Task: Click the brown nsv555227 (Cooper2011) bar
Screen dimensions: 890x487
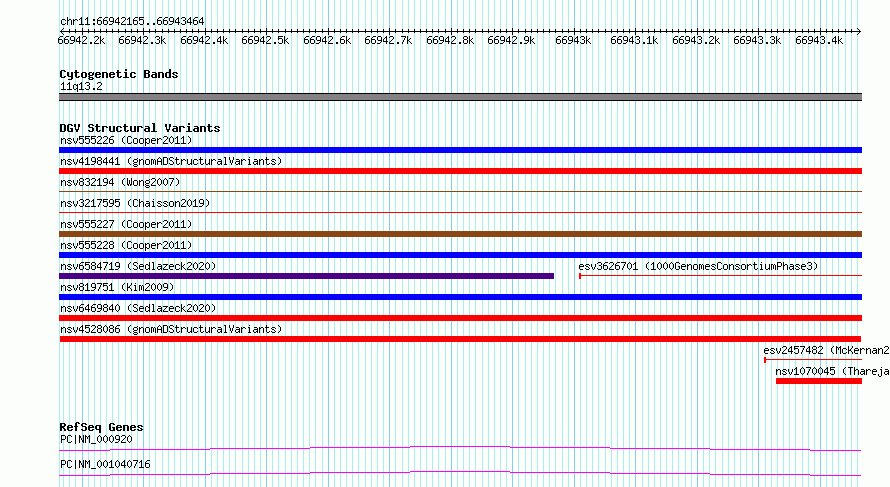Action: (x=460, y=234)
